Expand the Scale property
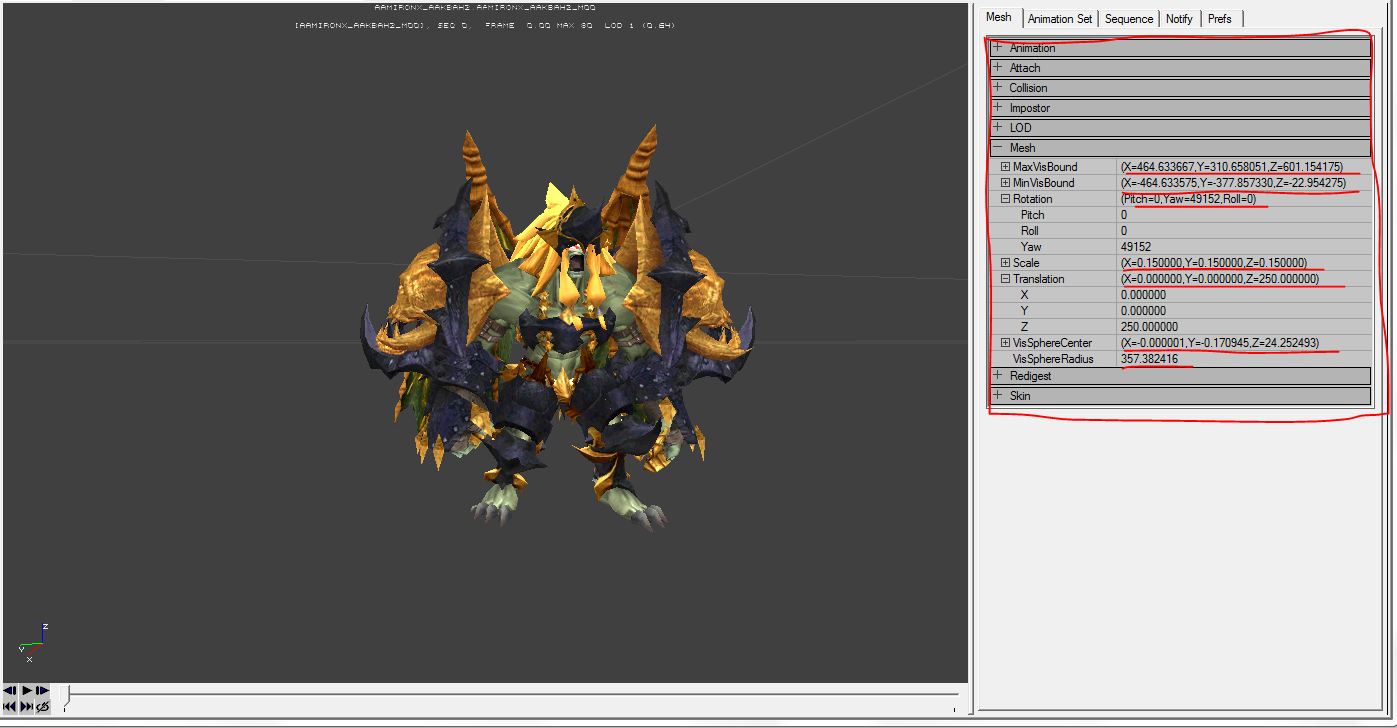 pos(1006,263)
